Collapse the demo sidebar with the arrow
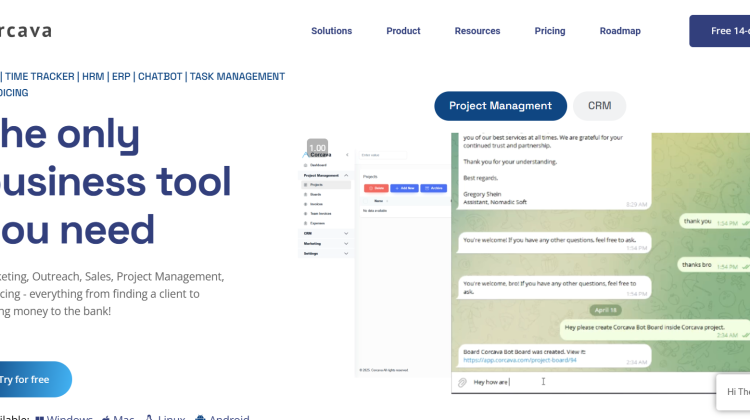750x420 pixels. point(347,155)
